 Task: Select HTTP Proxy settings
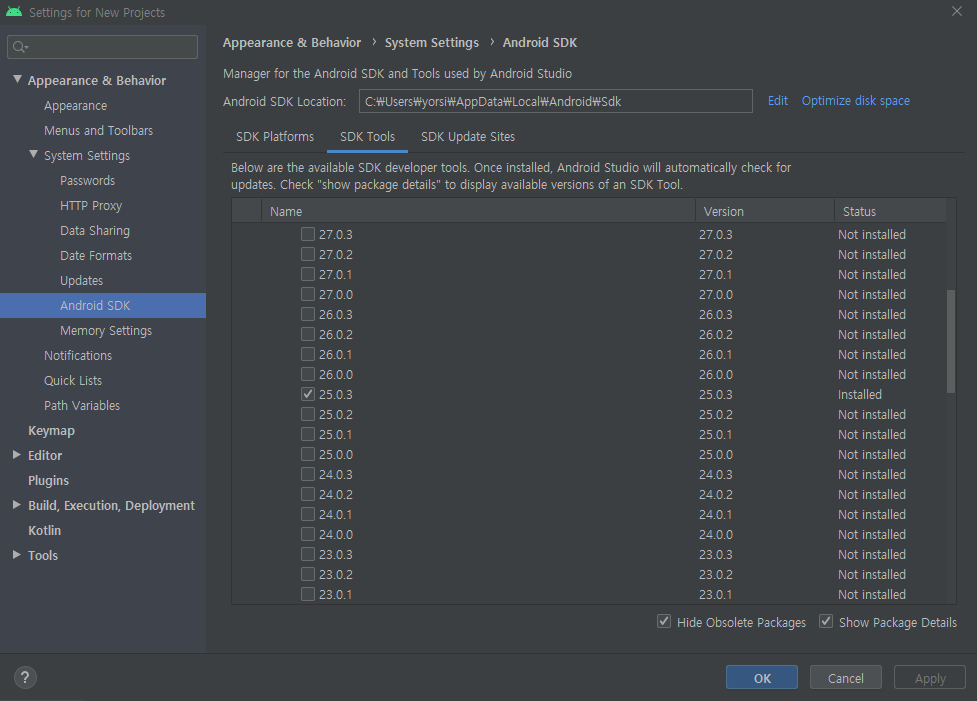(91, 206)
